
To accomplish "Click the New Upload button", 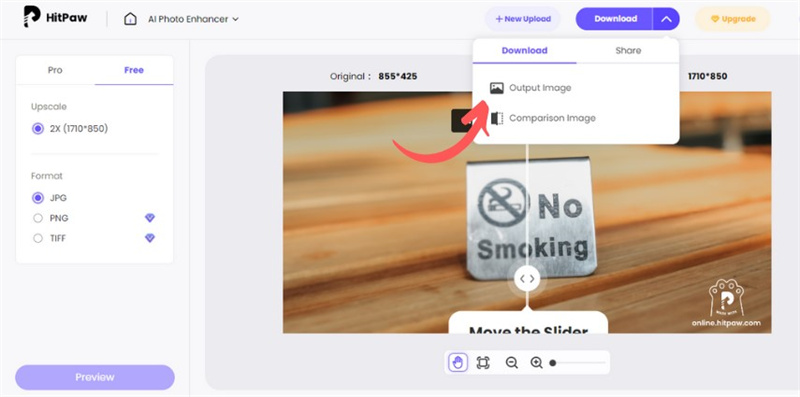I will (523, 19).
